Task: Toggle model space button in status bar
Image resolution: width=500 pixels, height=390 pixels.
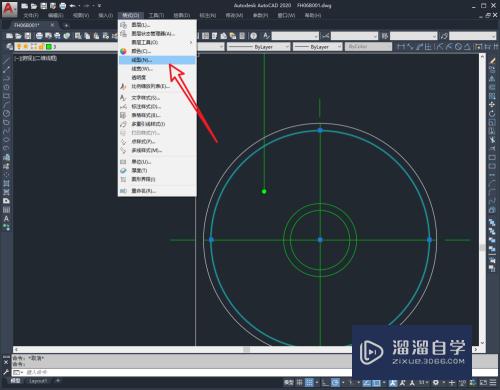Action: coord(288,383)
